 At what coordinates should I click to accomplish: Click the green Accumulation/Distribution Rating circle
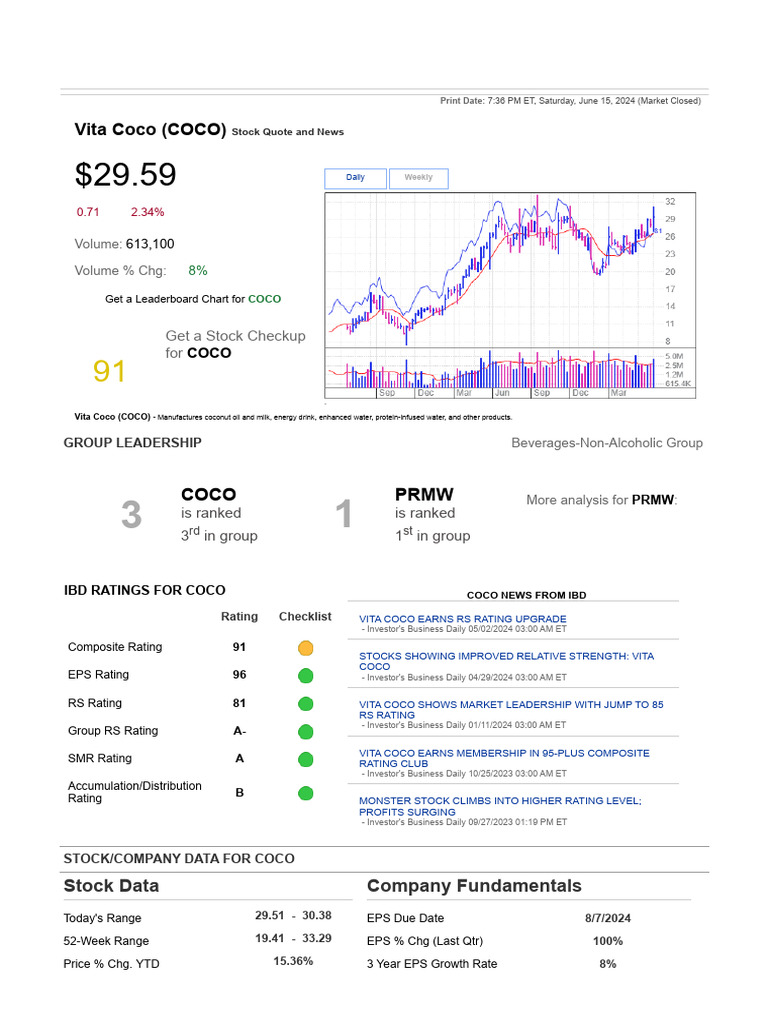pyautogui.click(x=305, y=793)
